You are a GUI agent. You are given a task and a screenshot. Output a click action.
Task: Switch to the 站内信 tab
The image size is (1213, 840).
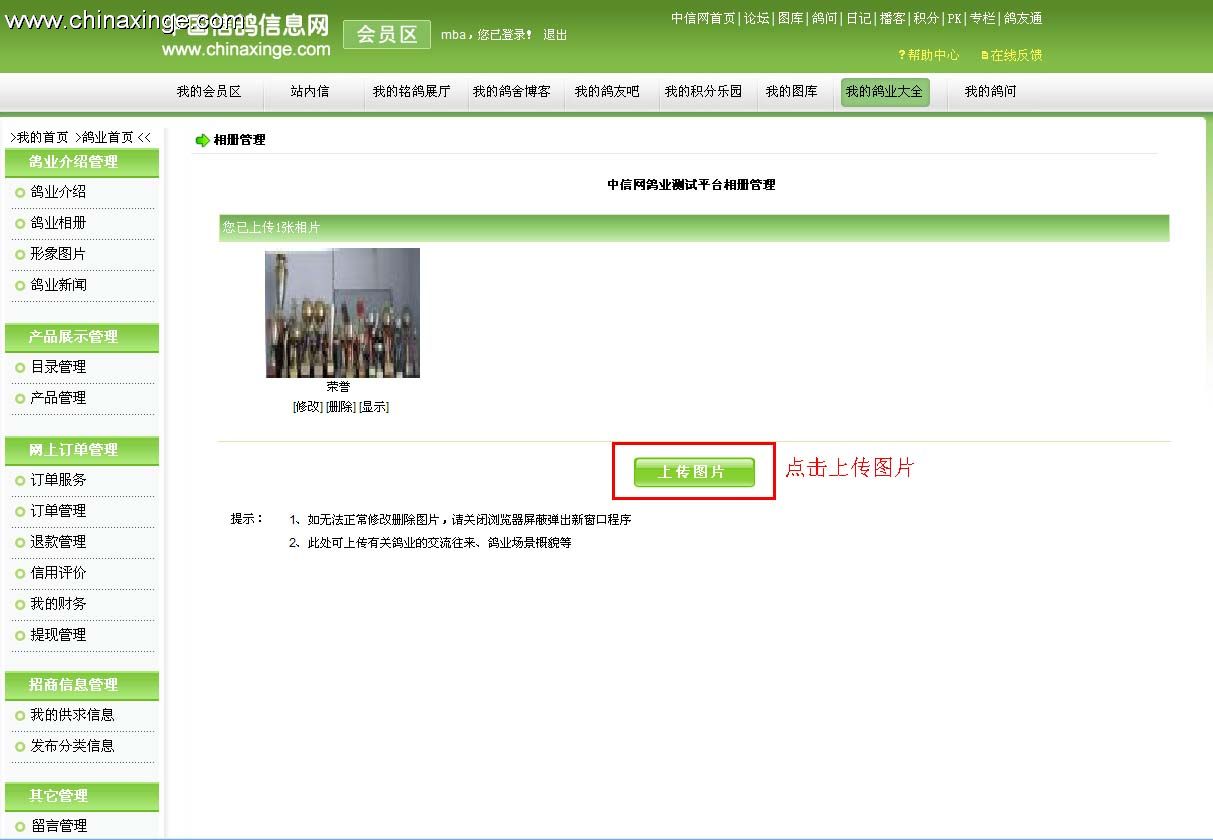pyautogui.click(x=310, y=92)
